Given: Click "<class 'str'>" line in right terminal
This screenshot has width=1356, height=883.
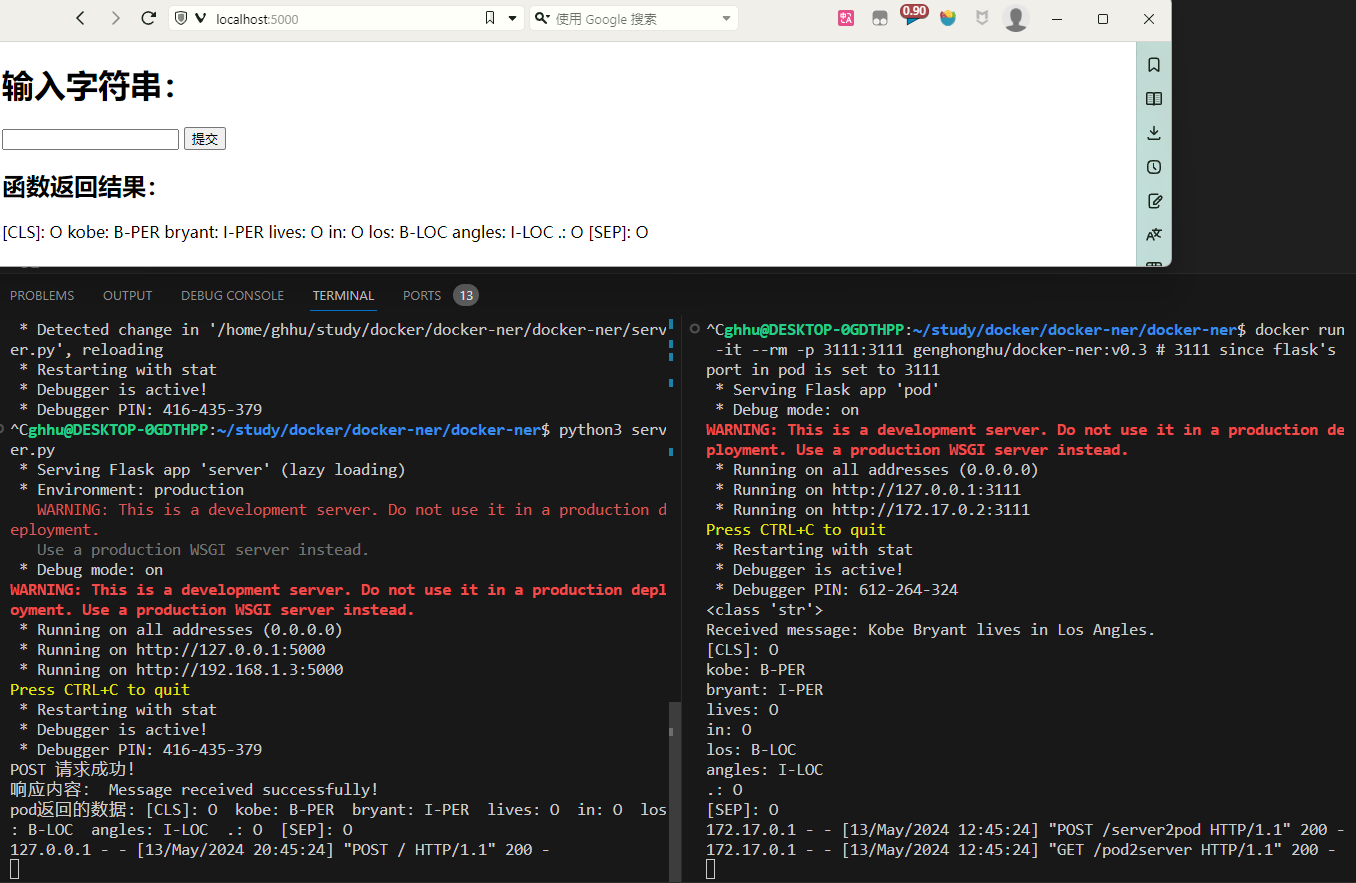Looking at the screenshot, I should (x=765, y=609).
